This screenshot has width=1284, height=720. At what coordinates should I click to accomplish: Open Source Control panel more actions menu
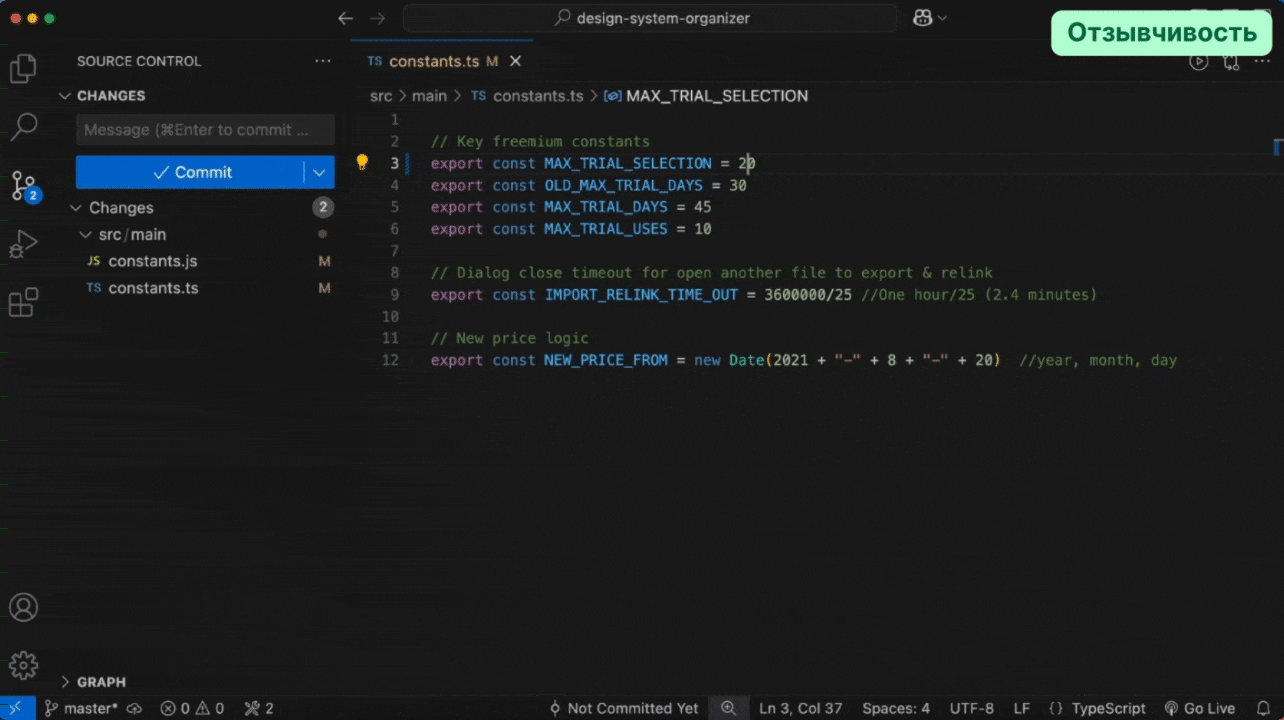323,61
